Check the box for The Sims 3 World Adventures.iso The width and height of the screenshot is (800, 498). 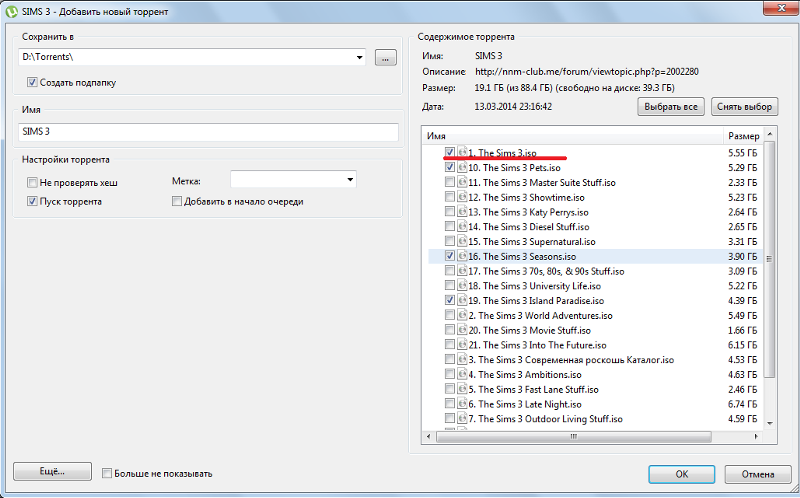[x=449, y=315]
